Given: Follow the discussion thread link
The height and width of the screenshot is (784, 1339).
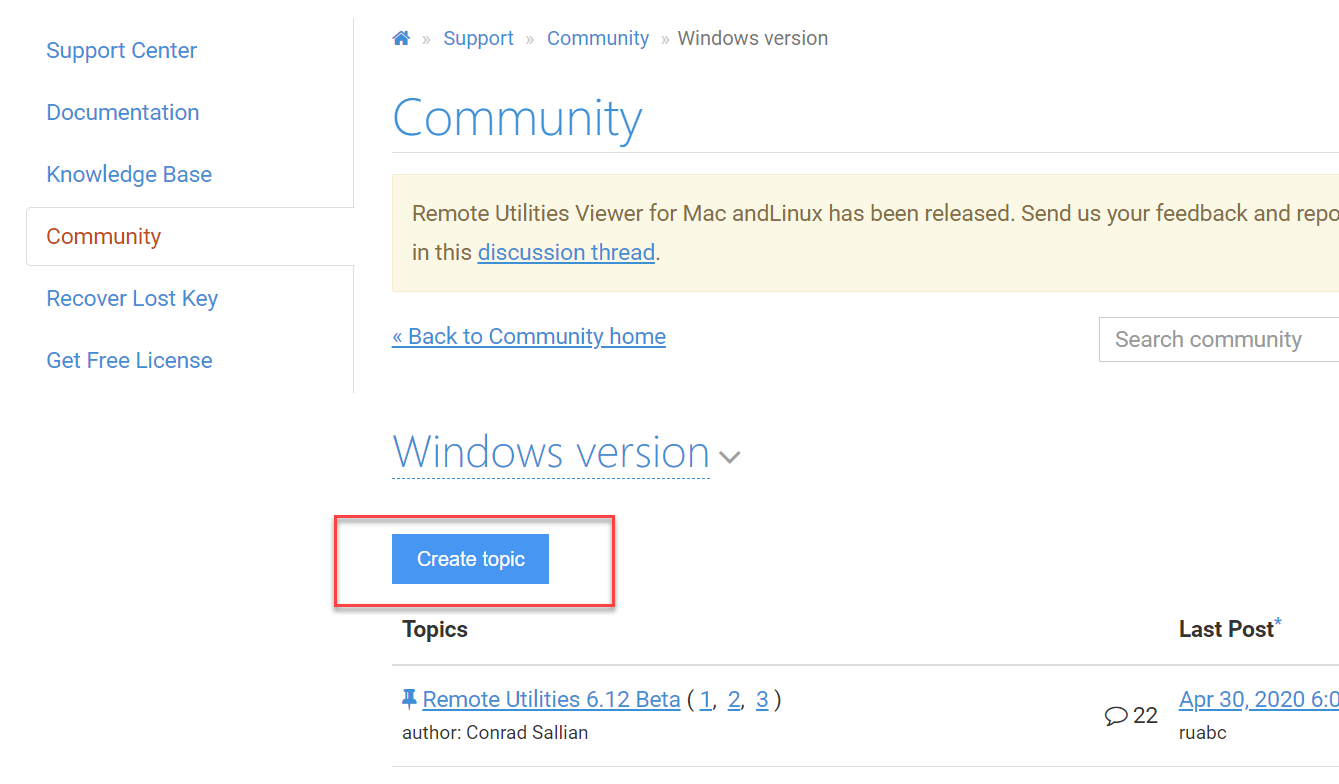Looking at the screenshot, I should pyautogui.click(x=566, y=252).
